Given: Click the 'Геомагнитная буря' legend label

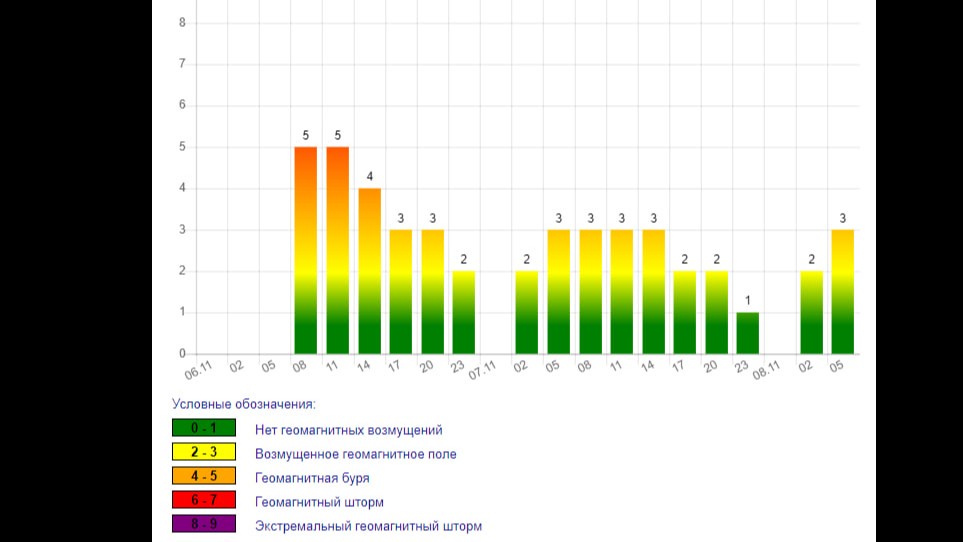Looking at the screenshot, I should (x=312, y=478).
